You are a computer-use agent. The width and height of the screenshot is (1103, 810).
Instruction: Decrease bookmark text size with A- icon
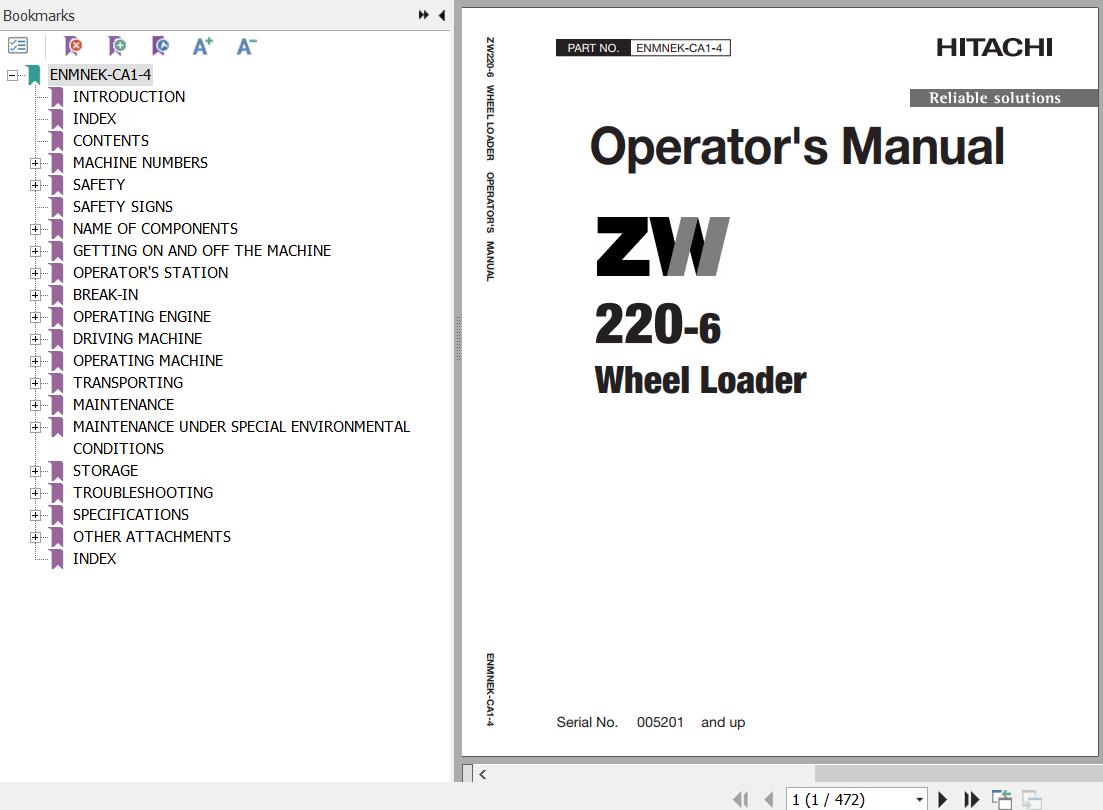(246, 46)
